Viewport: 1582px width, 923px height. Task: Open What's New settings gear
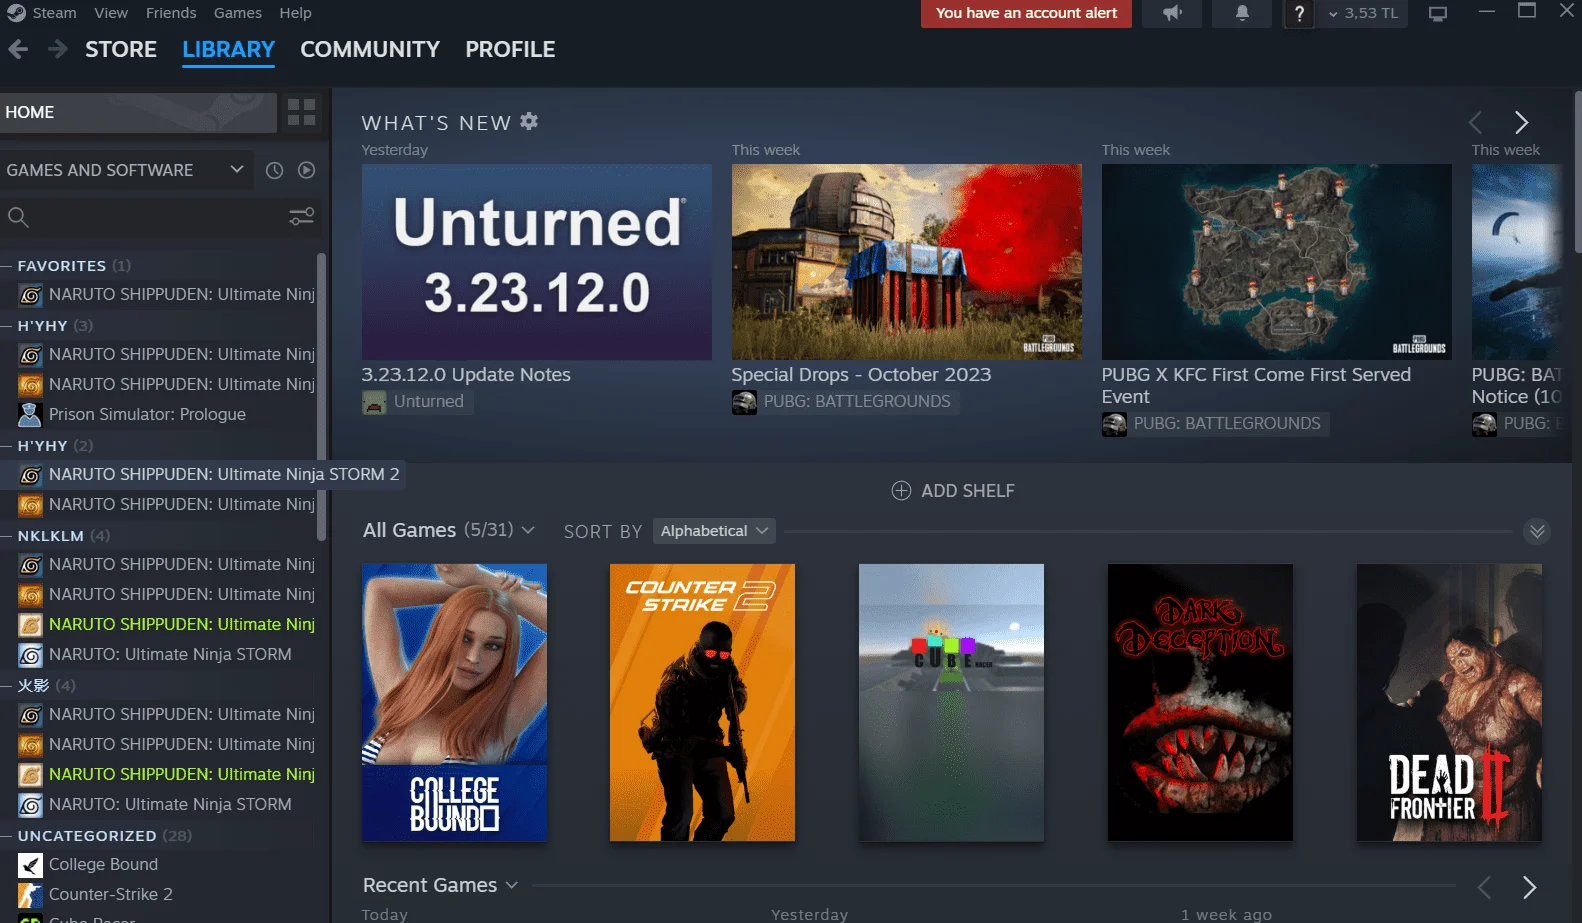[x=529, y=121]
